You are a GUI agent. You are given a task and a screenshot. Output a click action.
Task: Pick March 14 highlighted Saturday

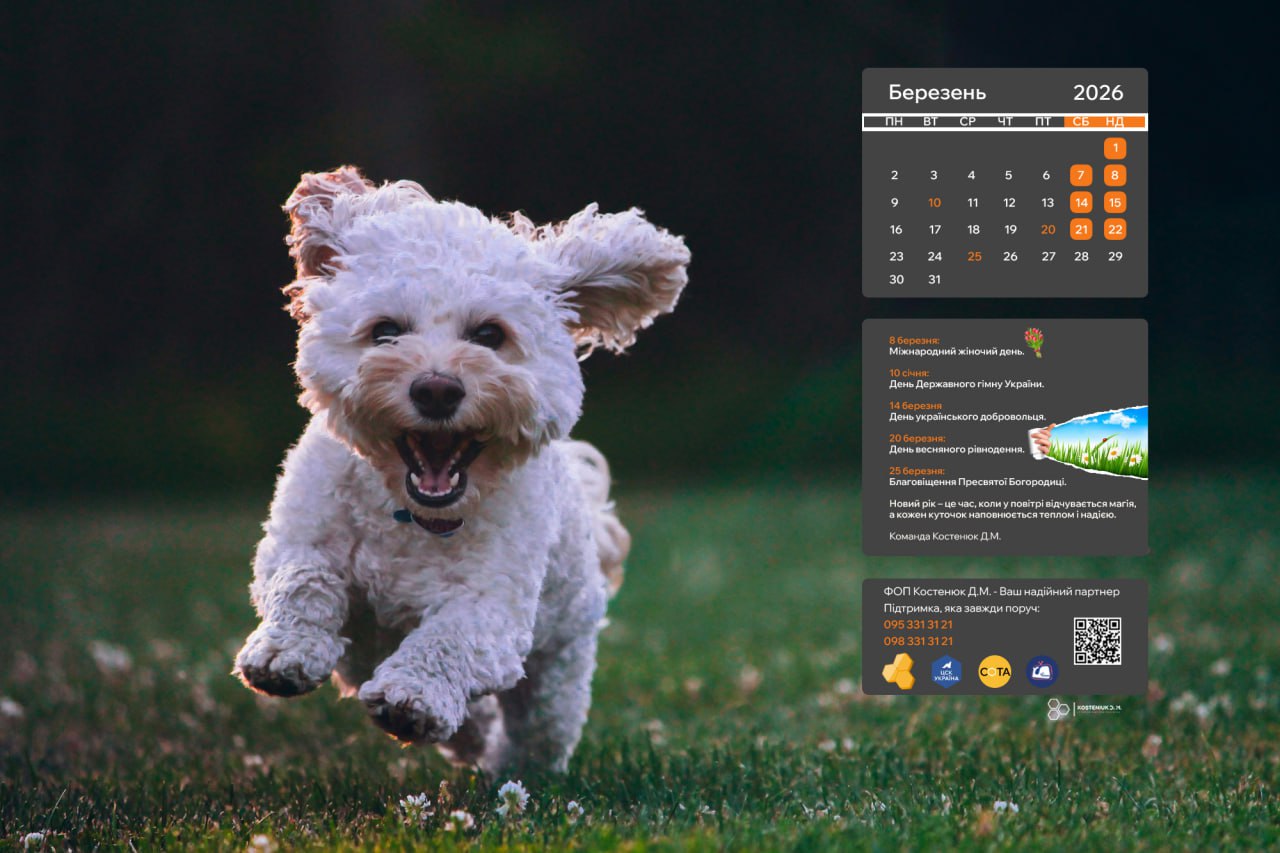pos(1081,203)
